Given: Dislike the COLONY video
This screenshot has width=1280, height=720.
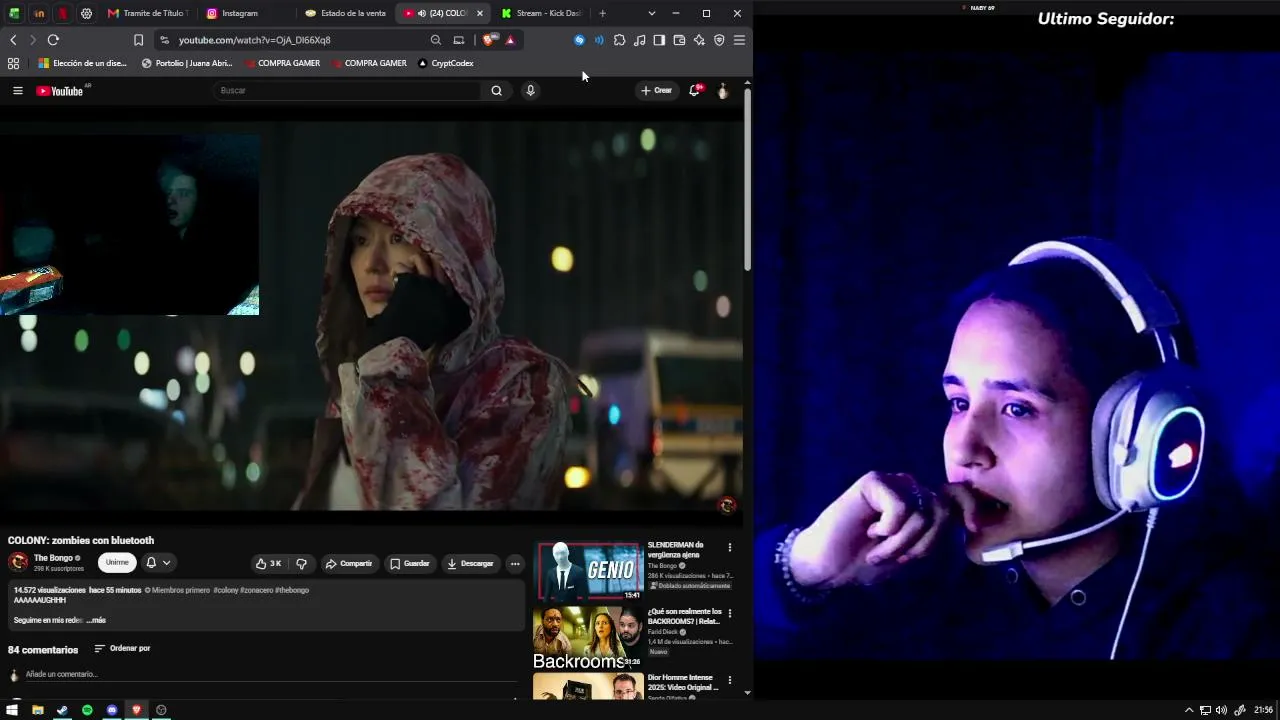Looking at the screenshot, I should tap(301, 563).
